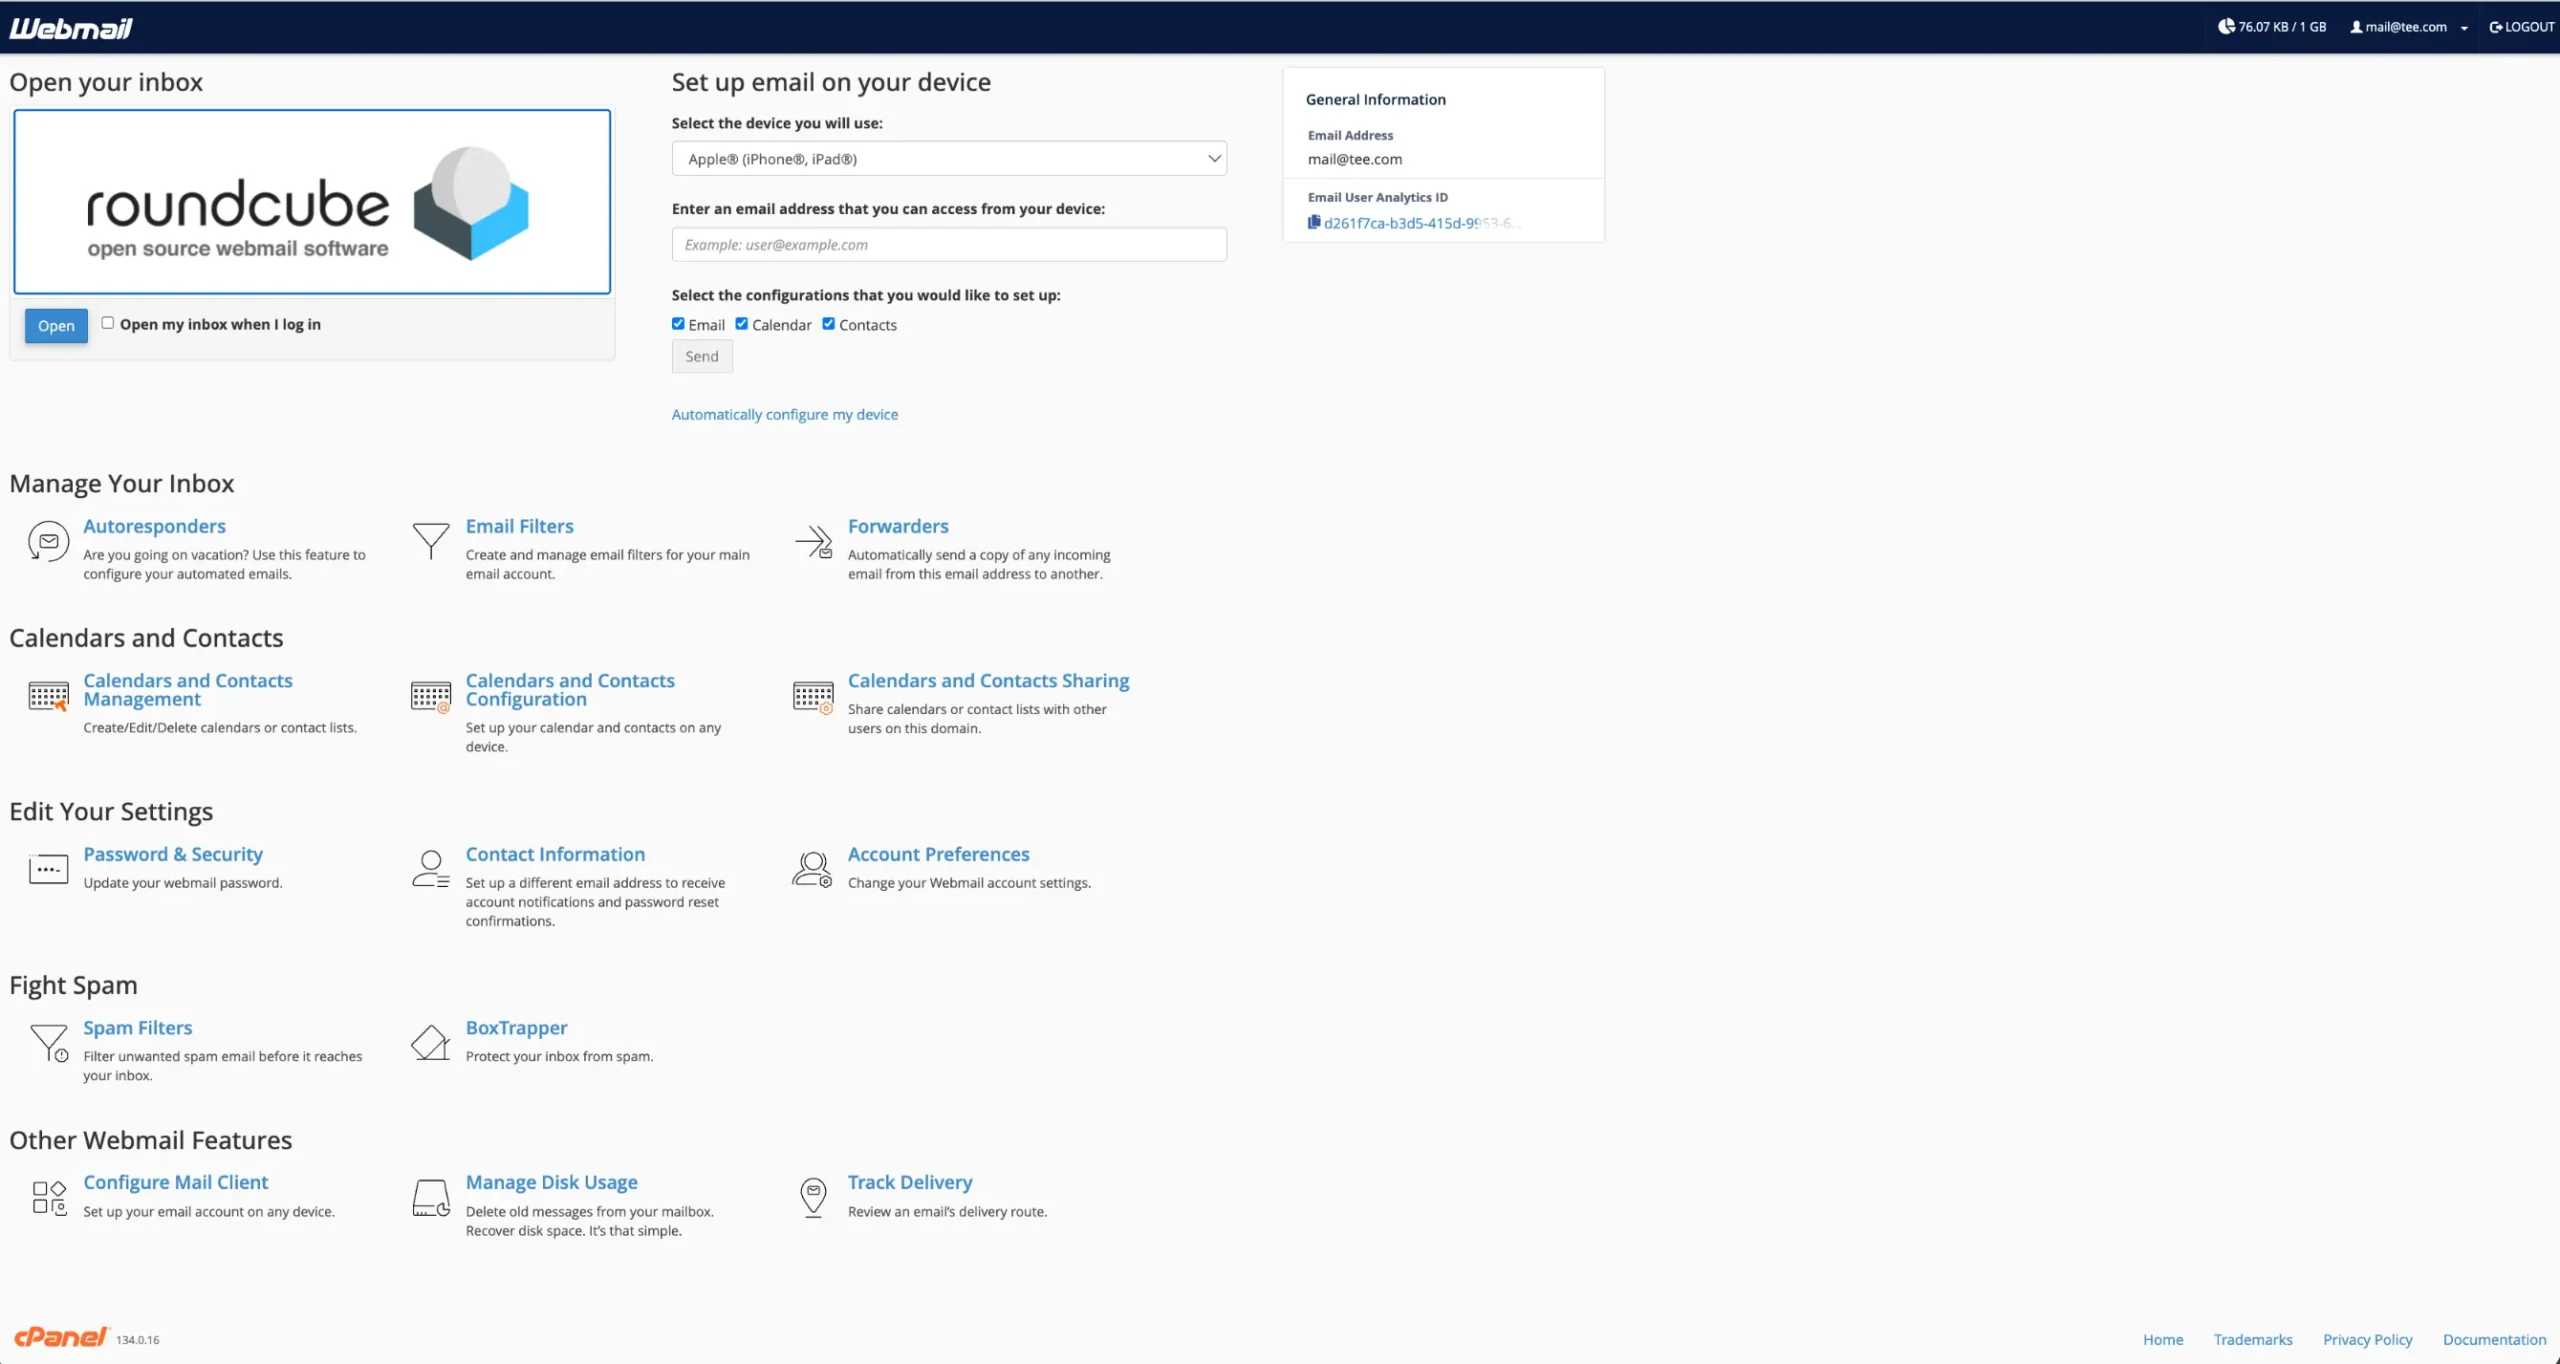
Task: Click the Analytics ID value d261f7ca link
Action: (x=1421, y=223)
